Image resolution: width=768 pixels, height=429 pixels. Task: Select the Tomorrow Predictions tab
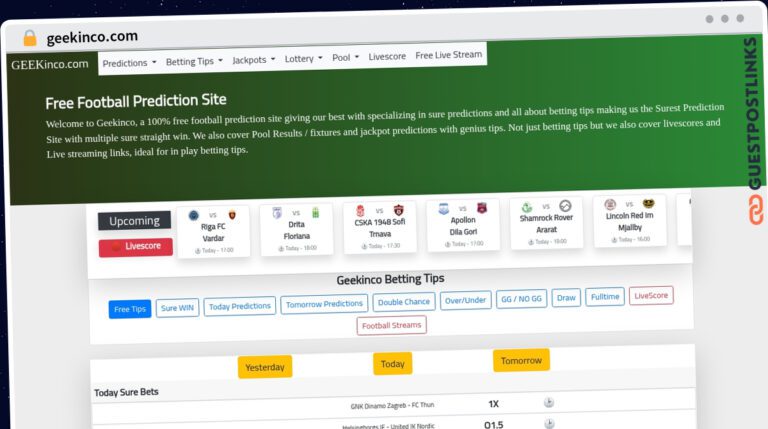324,304
